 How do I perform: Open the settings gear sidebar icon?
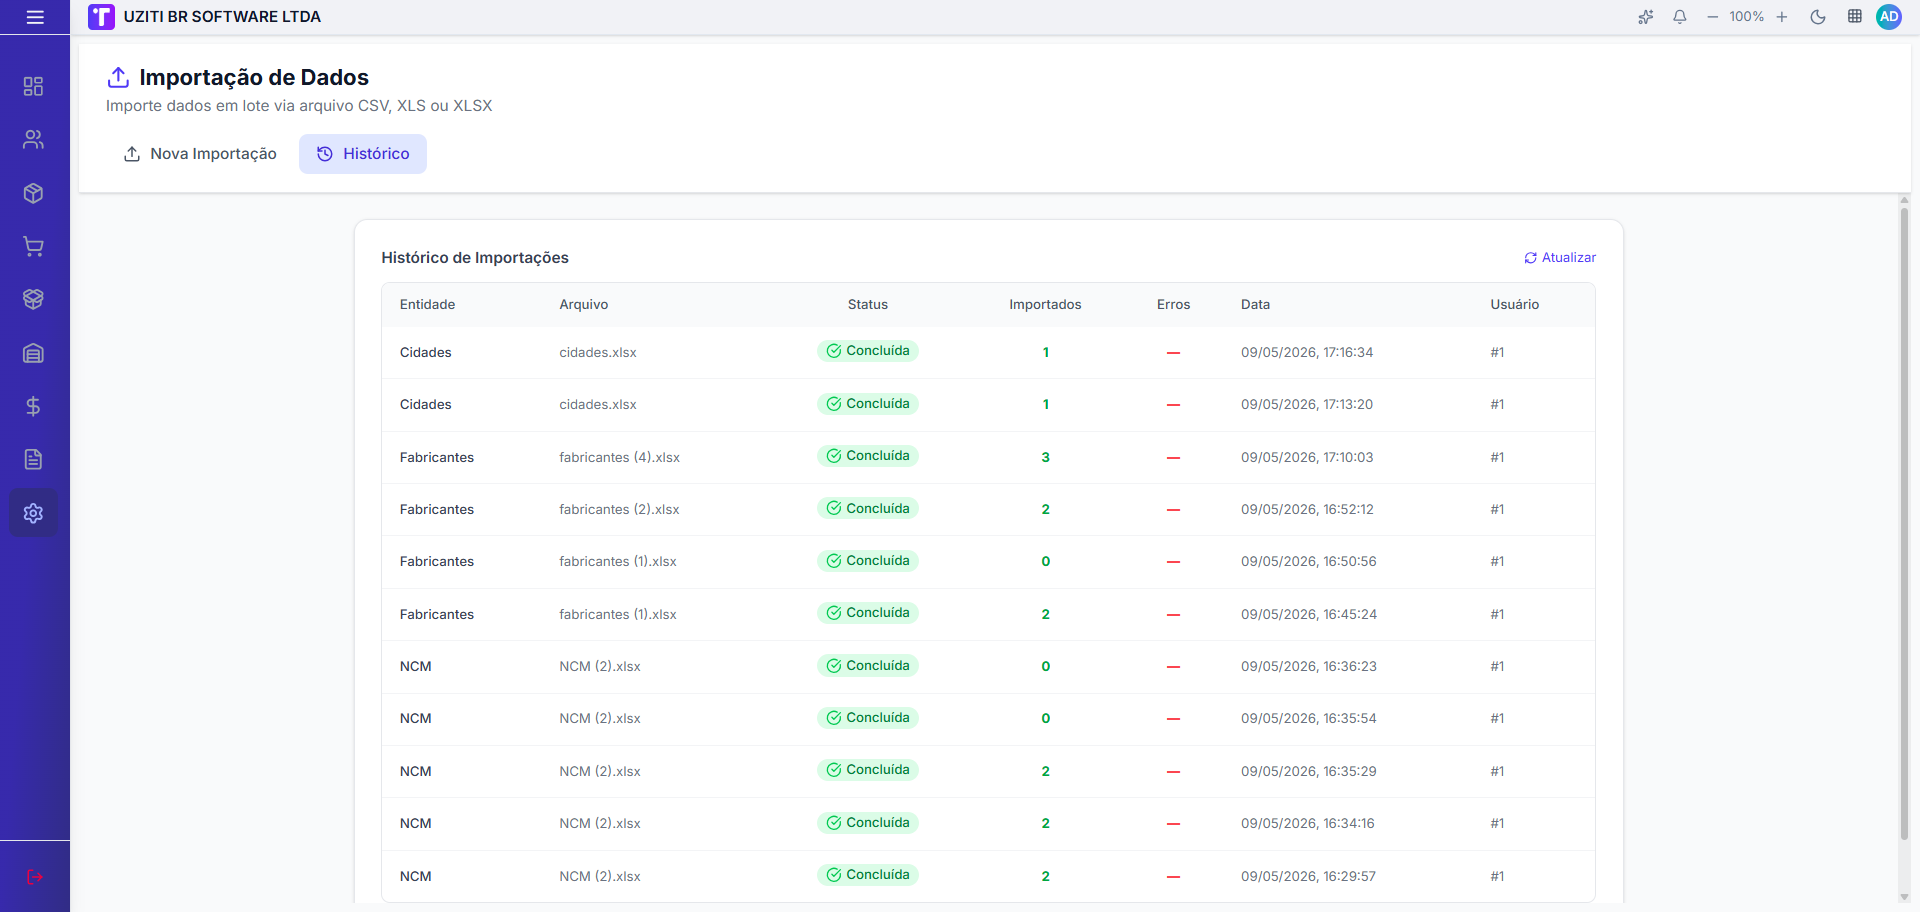33,513
